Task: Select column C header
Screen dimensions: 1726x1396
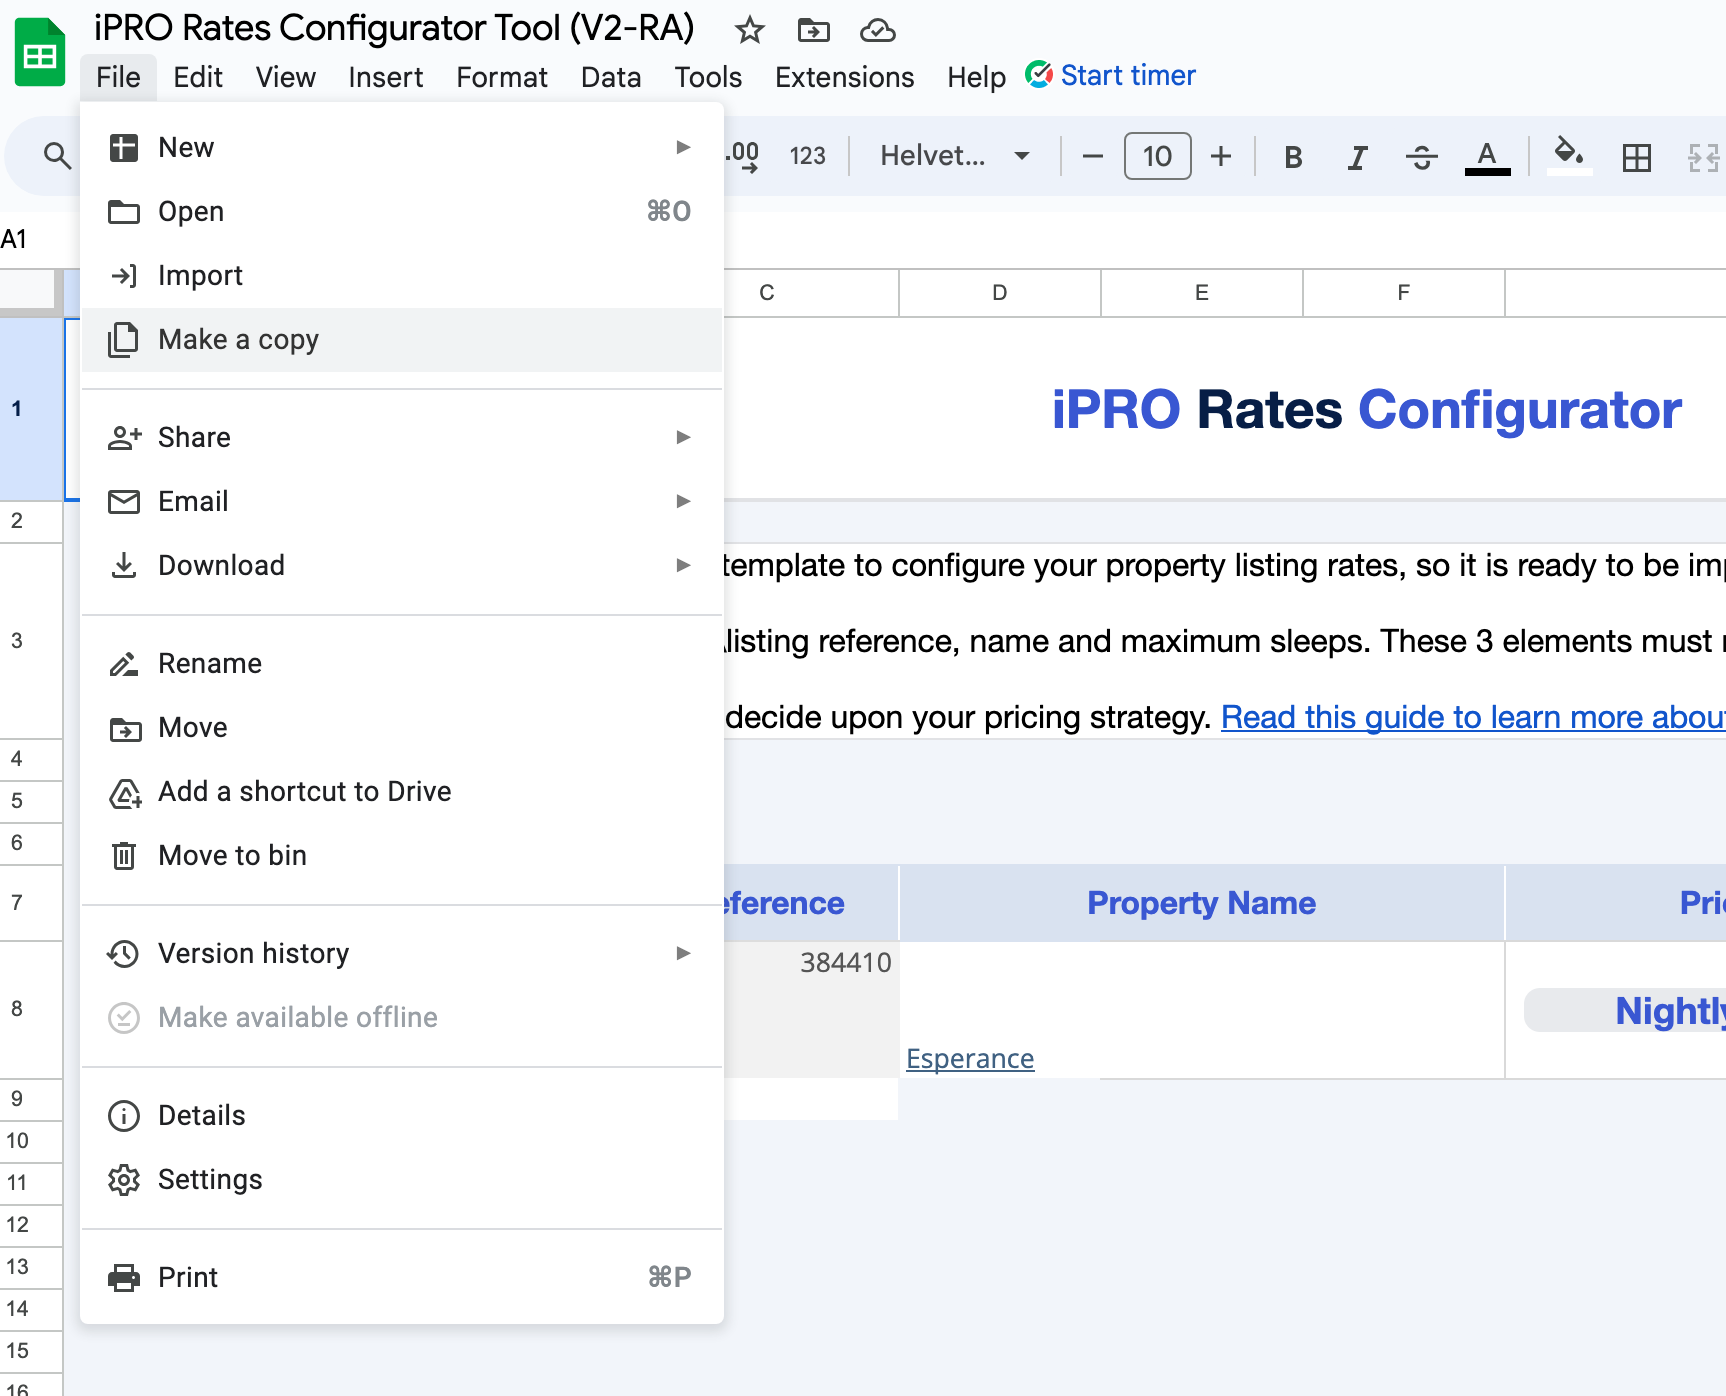Action: [810, 293]
